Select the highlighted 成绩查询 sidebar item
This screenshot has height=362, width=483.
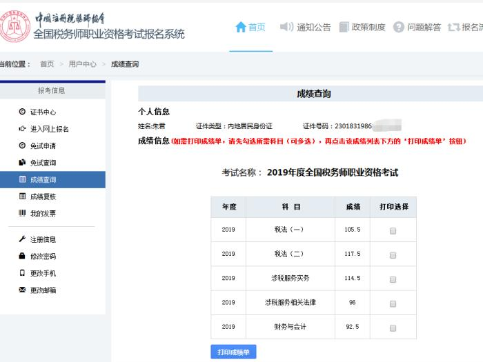click(x=53, y=180)
